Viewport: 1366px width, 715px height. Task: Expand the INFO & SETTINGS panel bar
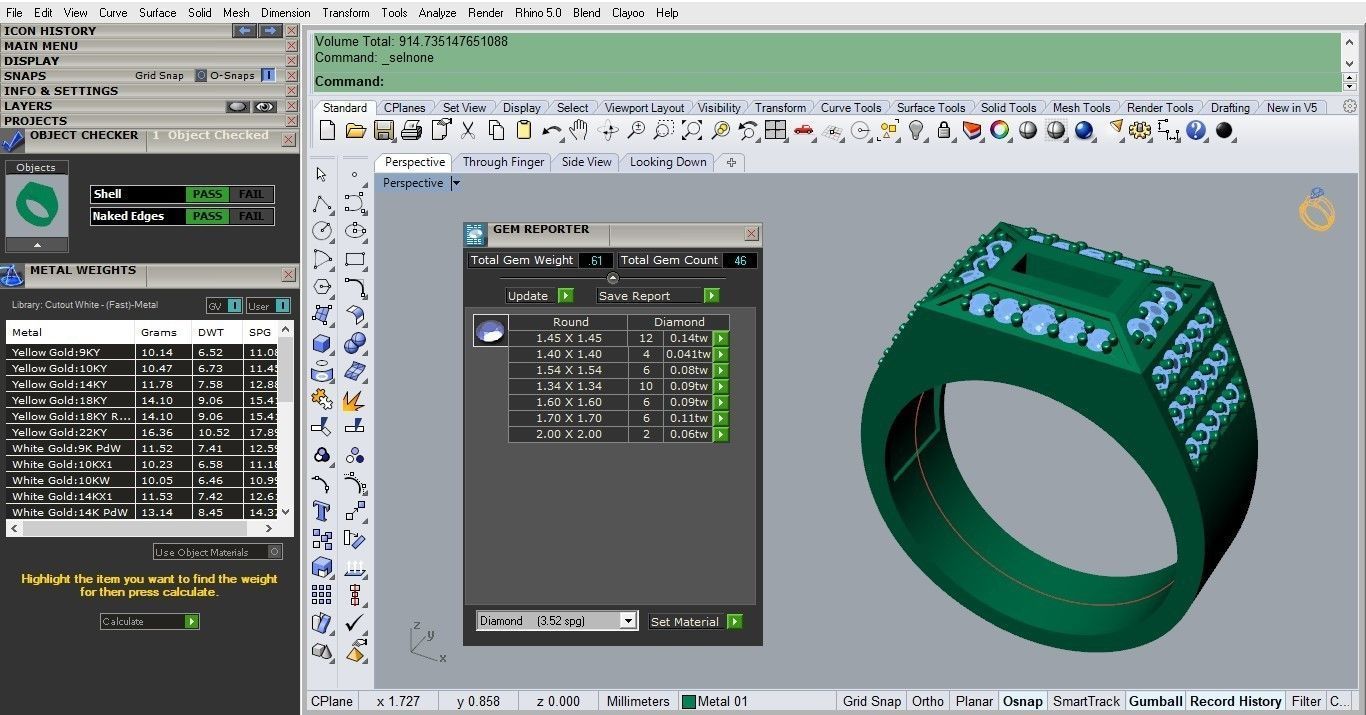click(142, 91)
